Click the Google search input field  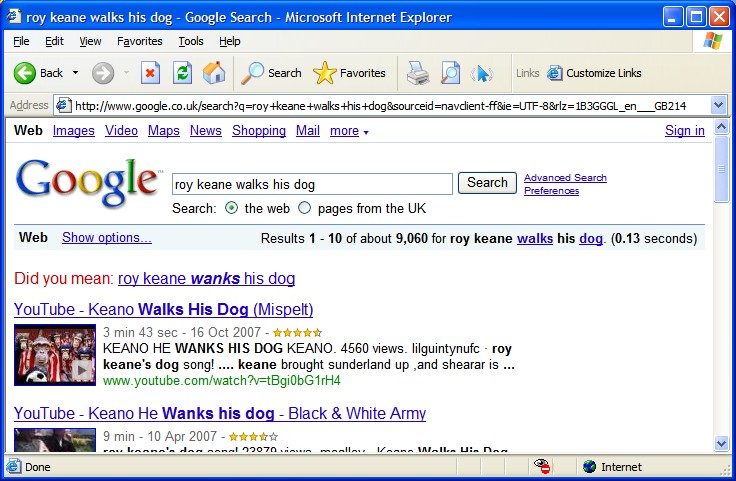click(312, 184)
